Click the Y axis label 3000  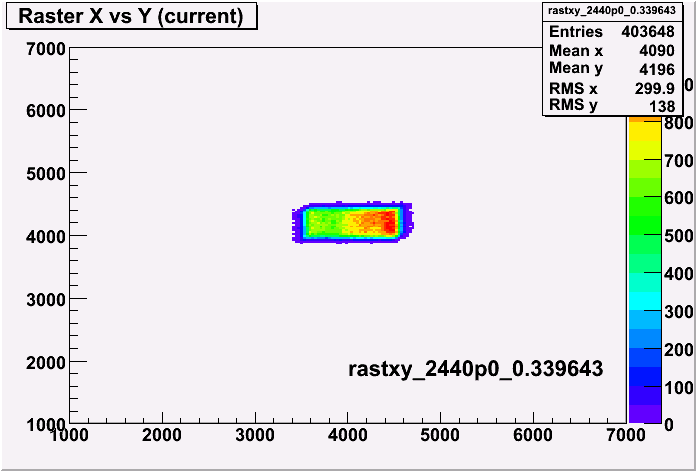point(46,300)
